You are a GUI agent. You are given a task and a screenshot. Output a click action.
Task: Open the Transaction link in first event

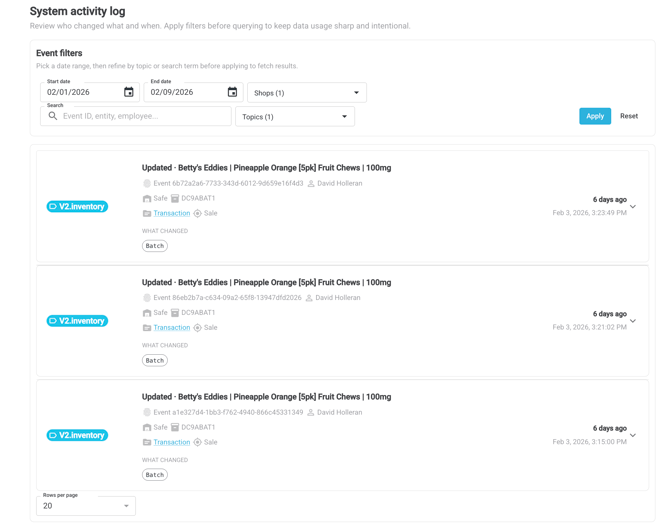point(172,213)
